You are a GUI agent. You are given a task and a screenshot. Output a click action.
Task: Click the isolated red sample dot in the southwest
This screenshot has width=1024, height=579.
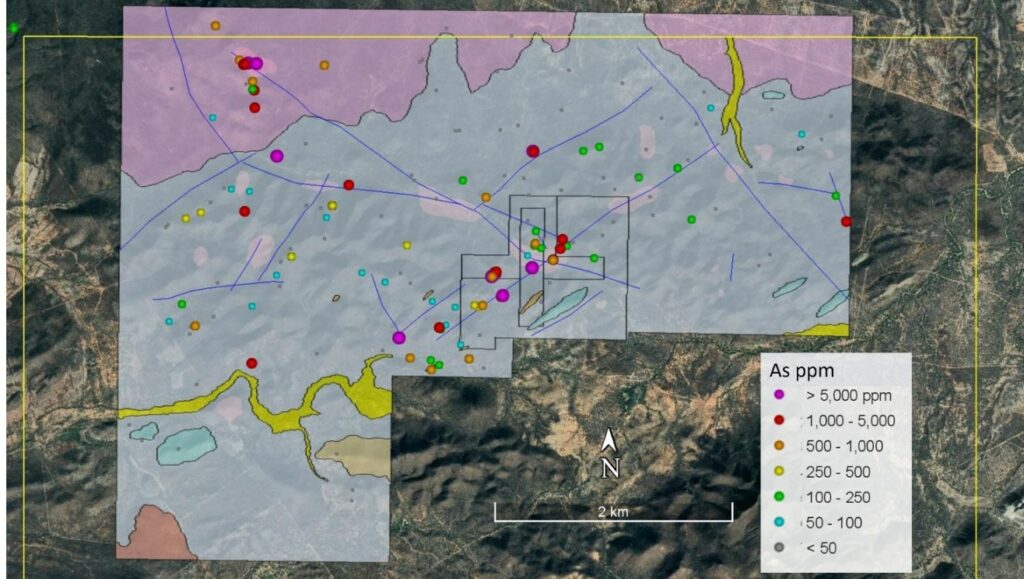click(252, 363)
